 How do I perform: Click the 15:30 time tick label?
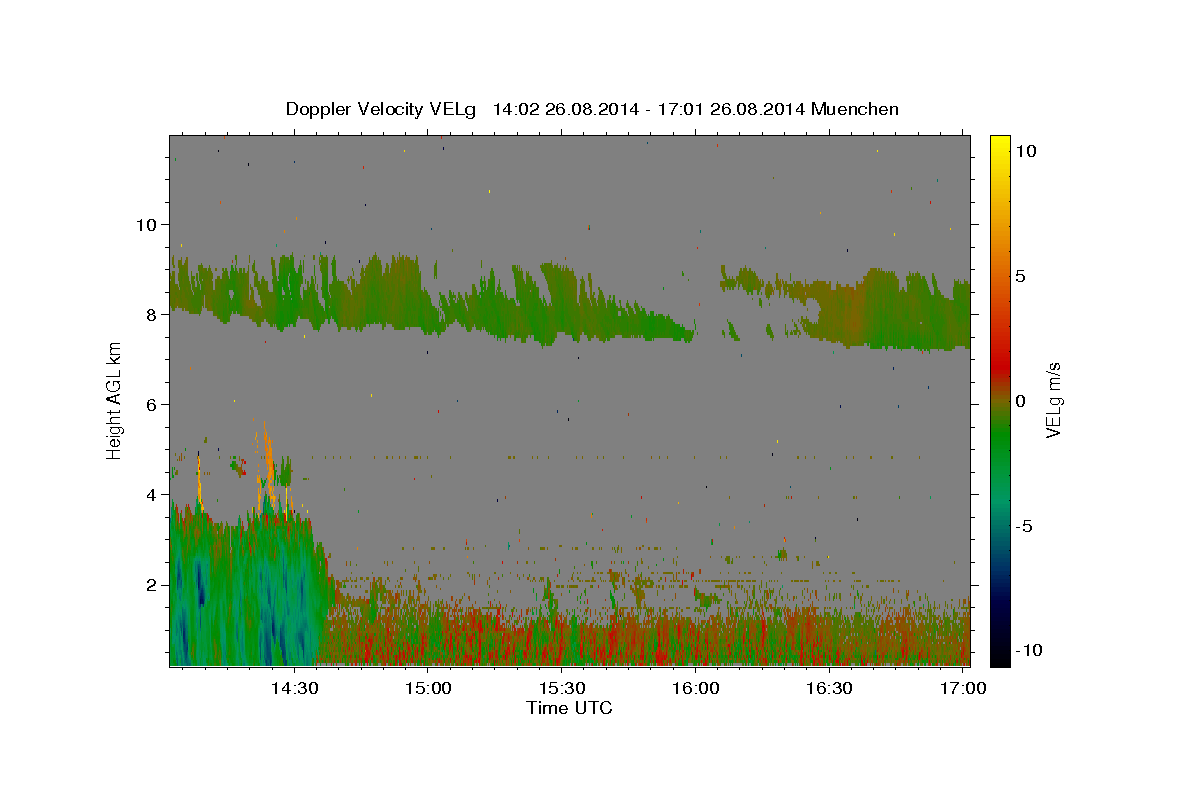(x=562, y=689)
